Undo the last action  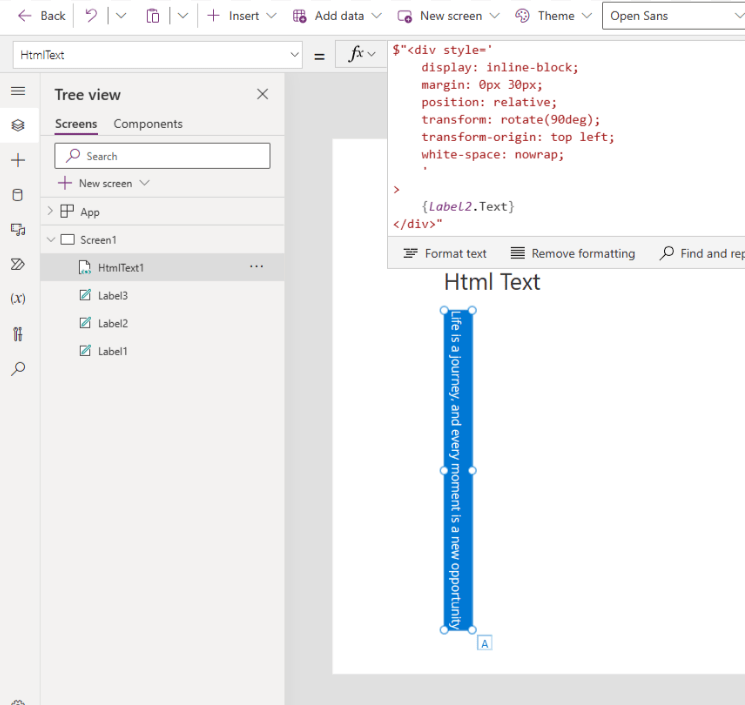pos(91,16)
